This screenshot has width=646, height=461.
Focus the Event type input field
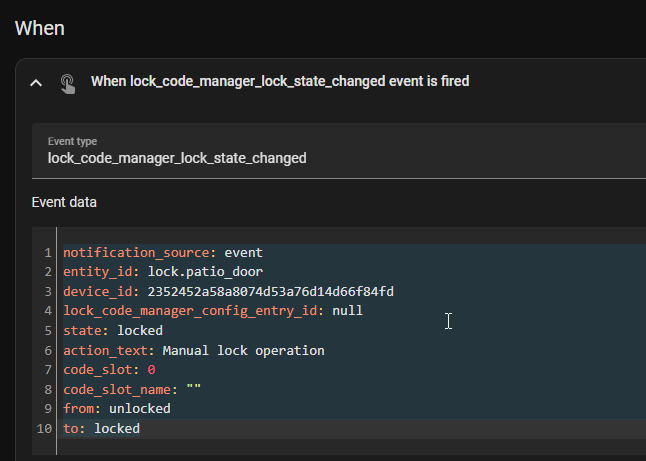point(339,151)
